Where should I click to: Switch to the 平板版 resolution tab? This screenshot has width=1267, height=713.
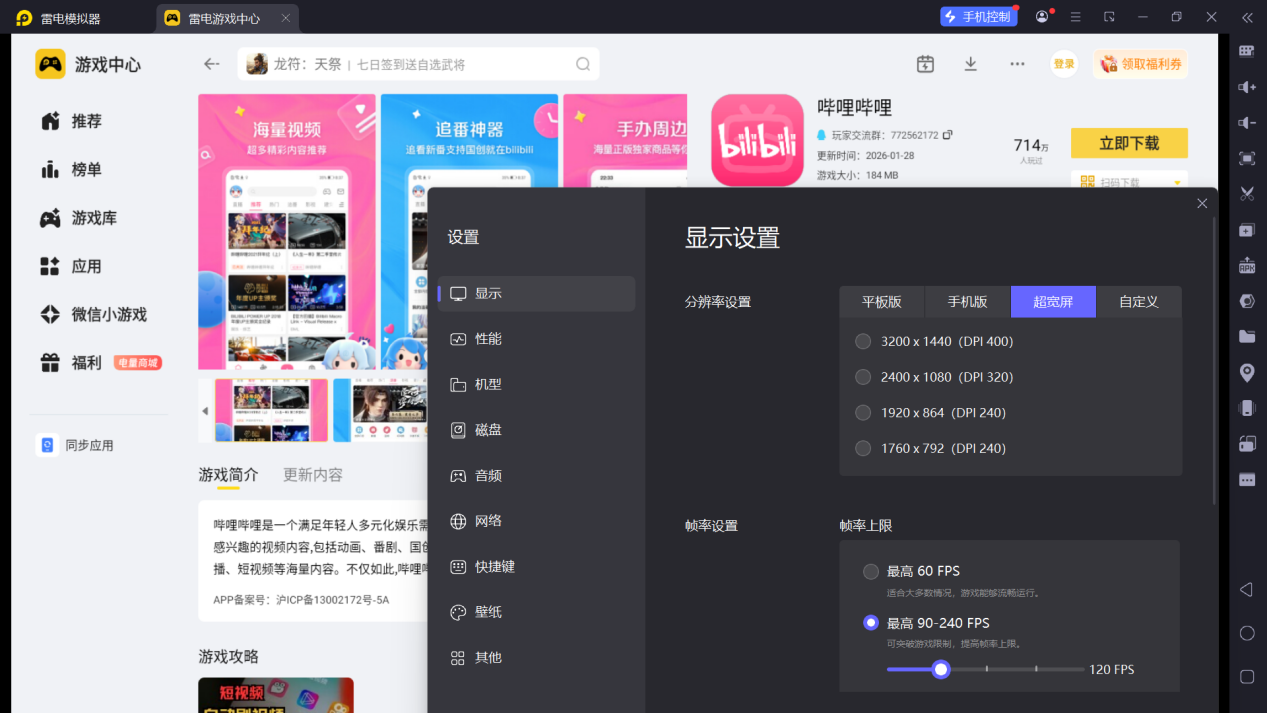(881, 302)
